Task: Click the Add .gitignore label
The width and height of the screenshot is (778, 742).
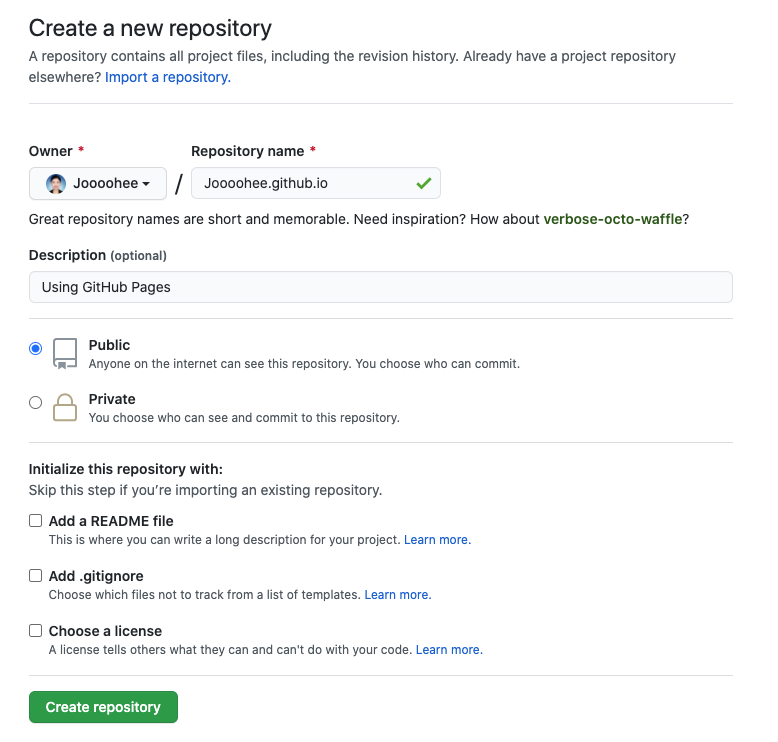Action: click(x=96, y=576)
